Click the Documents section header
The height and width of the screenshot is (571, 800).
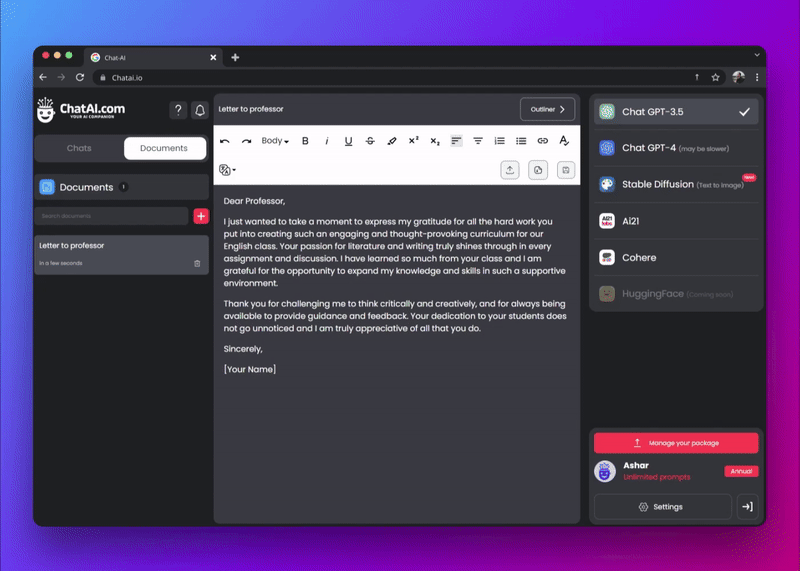tap(121, 187)
